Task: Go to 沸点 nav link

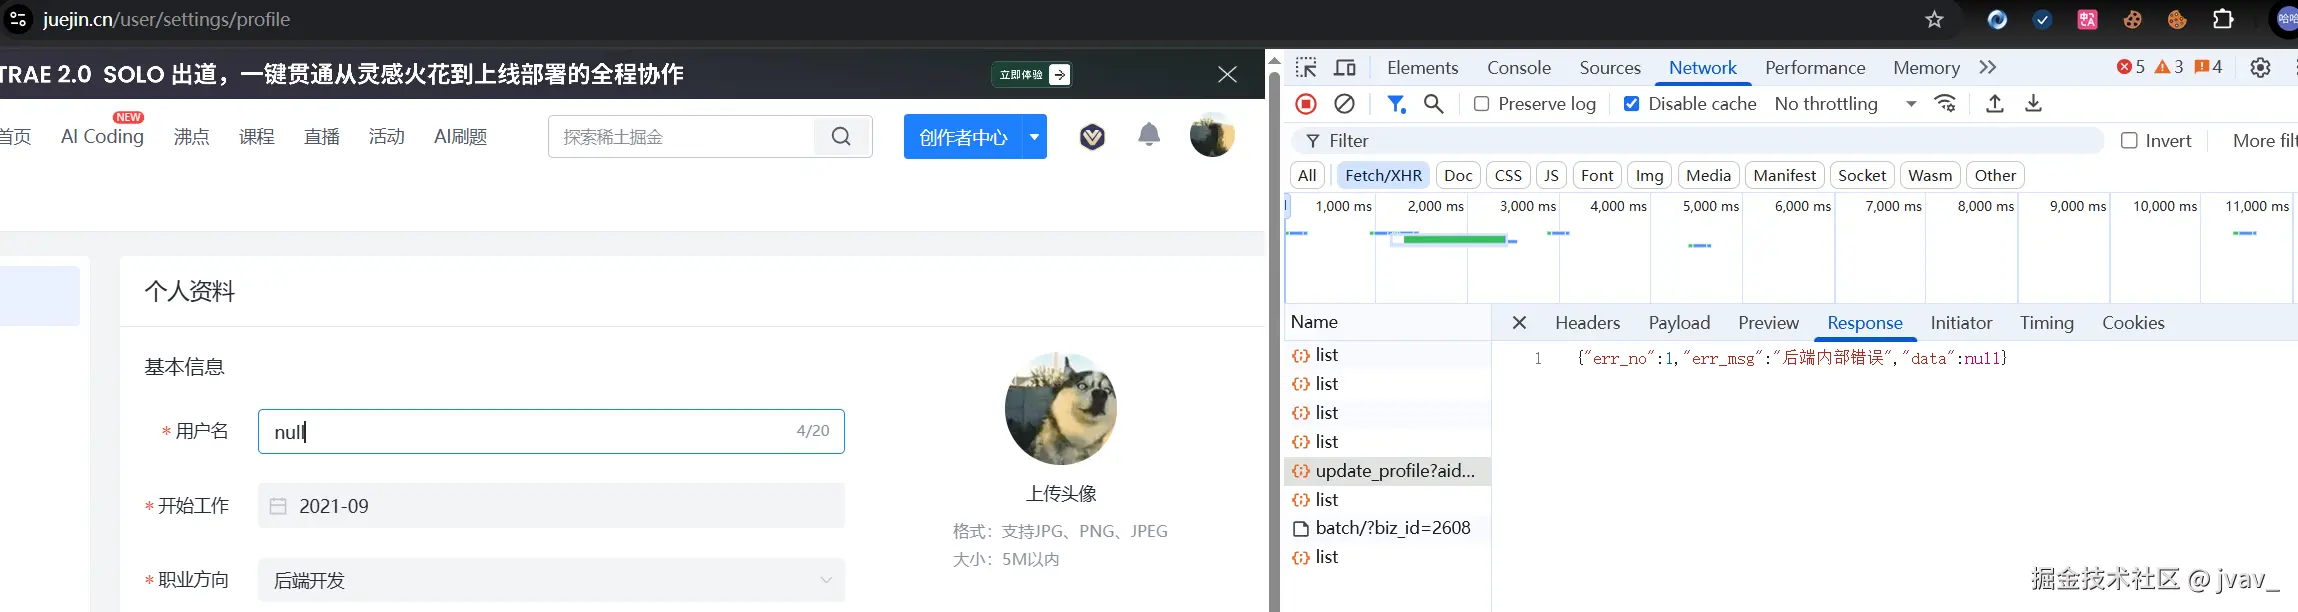Action: pos(191,137)
